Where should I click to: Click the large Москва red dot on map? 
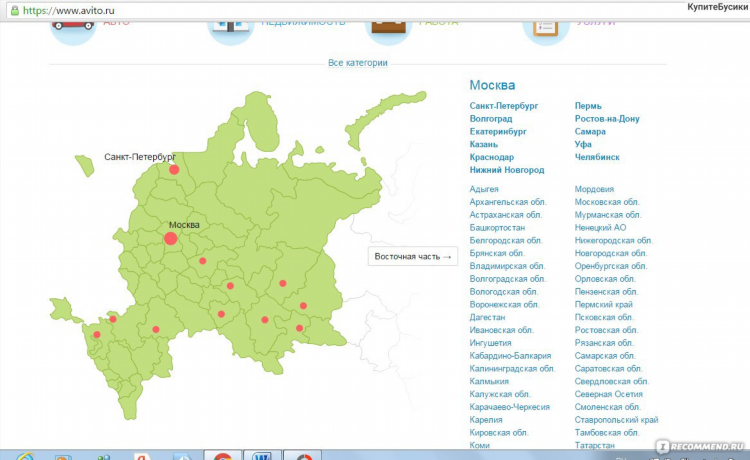(170, 238)
